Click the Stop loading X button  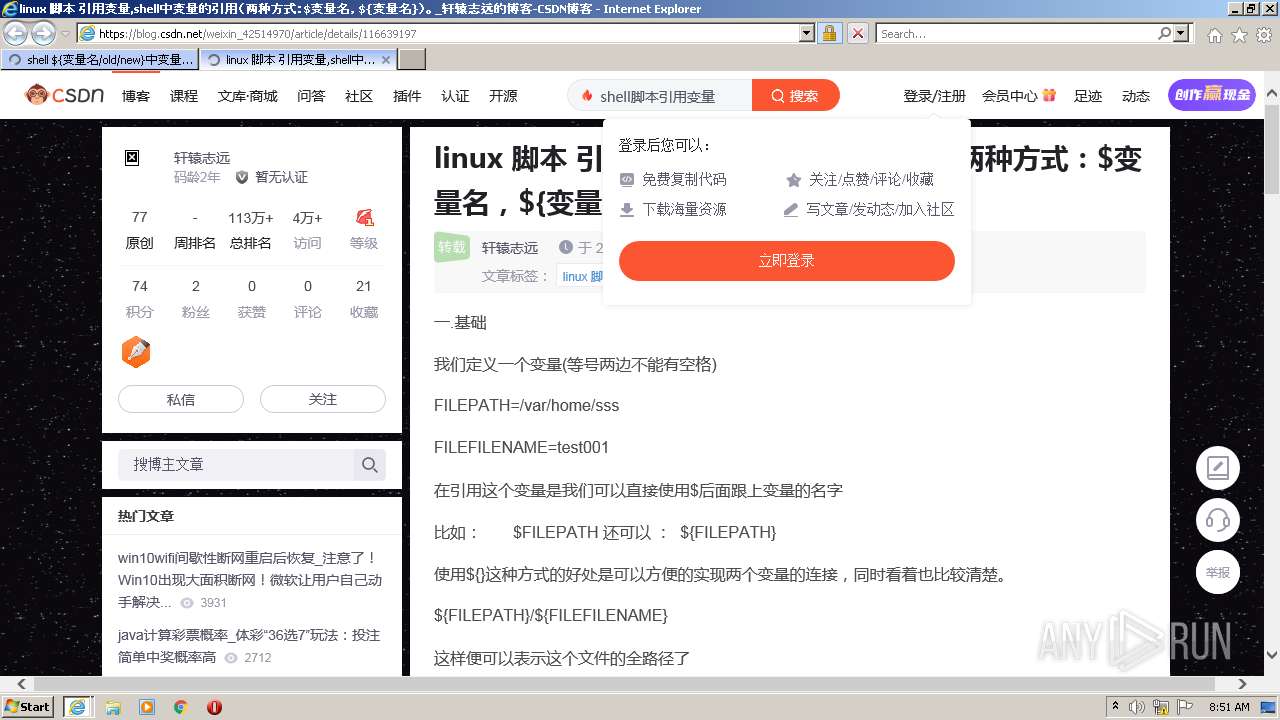(858, 33)
